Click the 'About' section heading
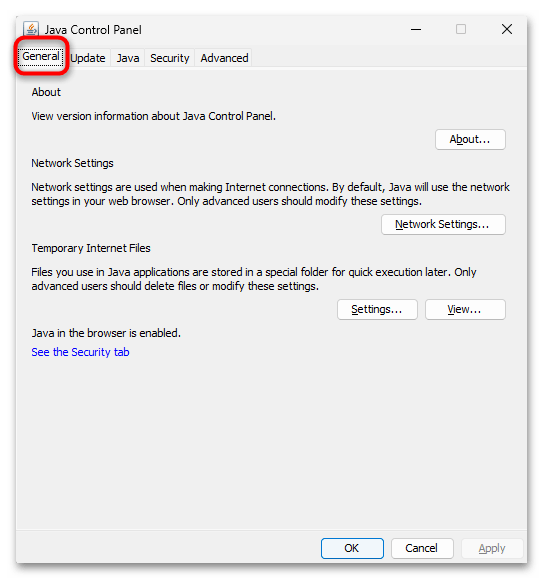 pos(46,92)
